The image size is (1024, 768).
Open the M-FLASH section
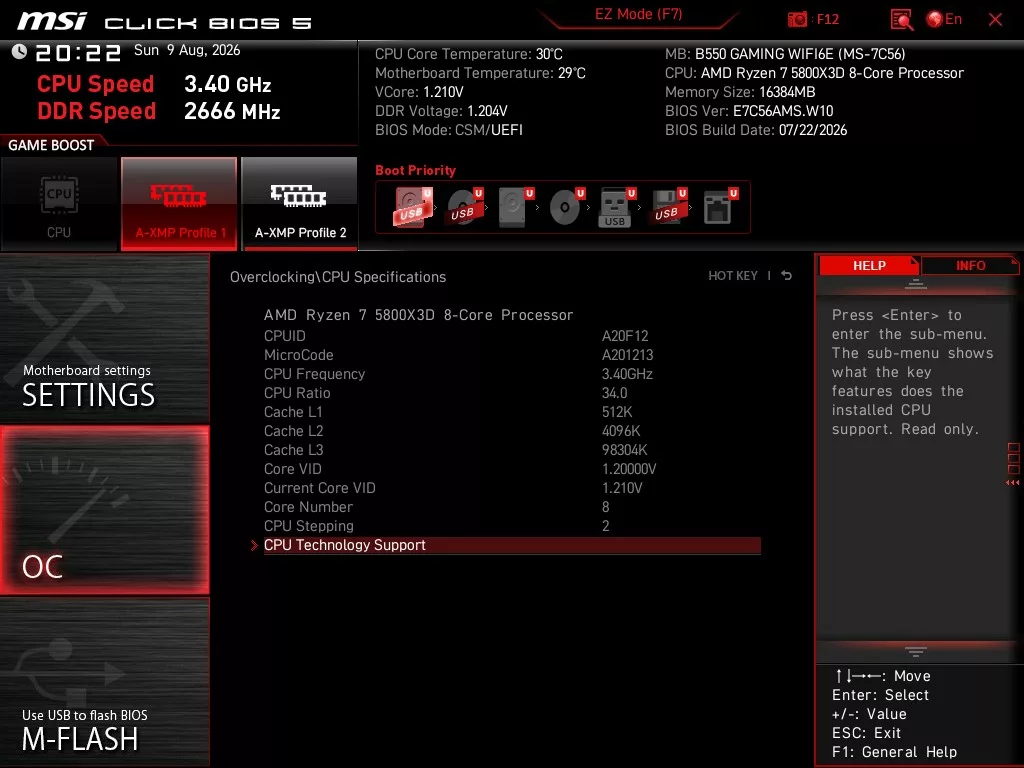(104, 682)
